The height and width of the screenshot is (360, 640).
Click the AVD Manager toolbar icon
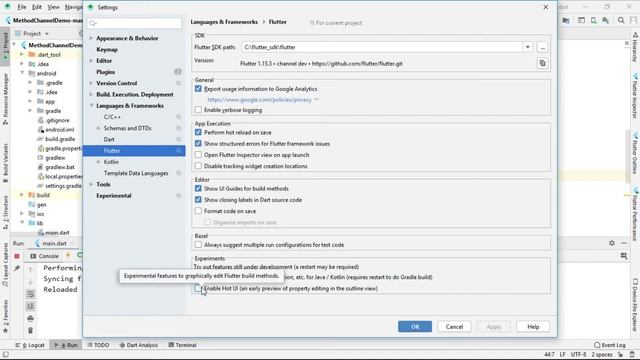pos(593,20)
